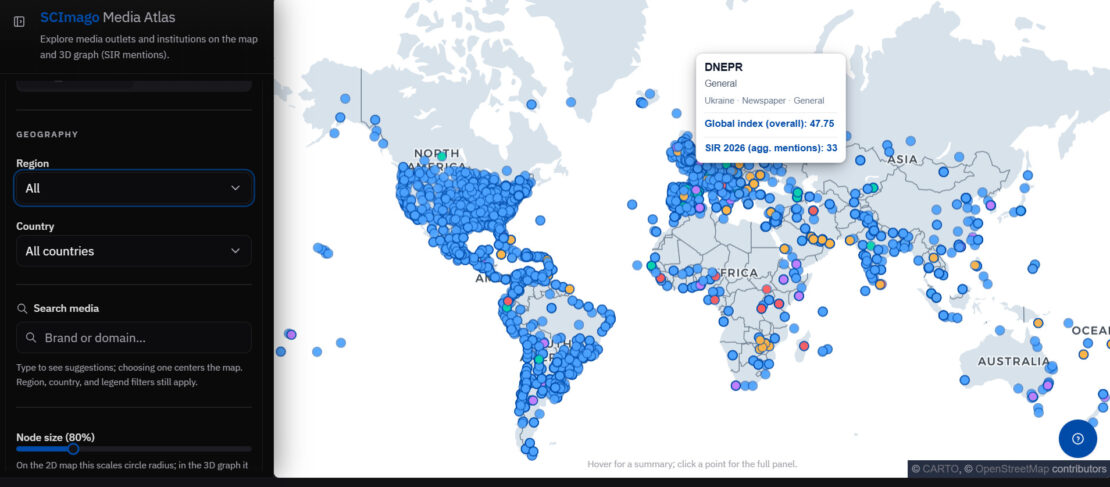Click the Node size slider handle
The height and width of the screenshot is (487, 1110).
point(73,449)
